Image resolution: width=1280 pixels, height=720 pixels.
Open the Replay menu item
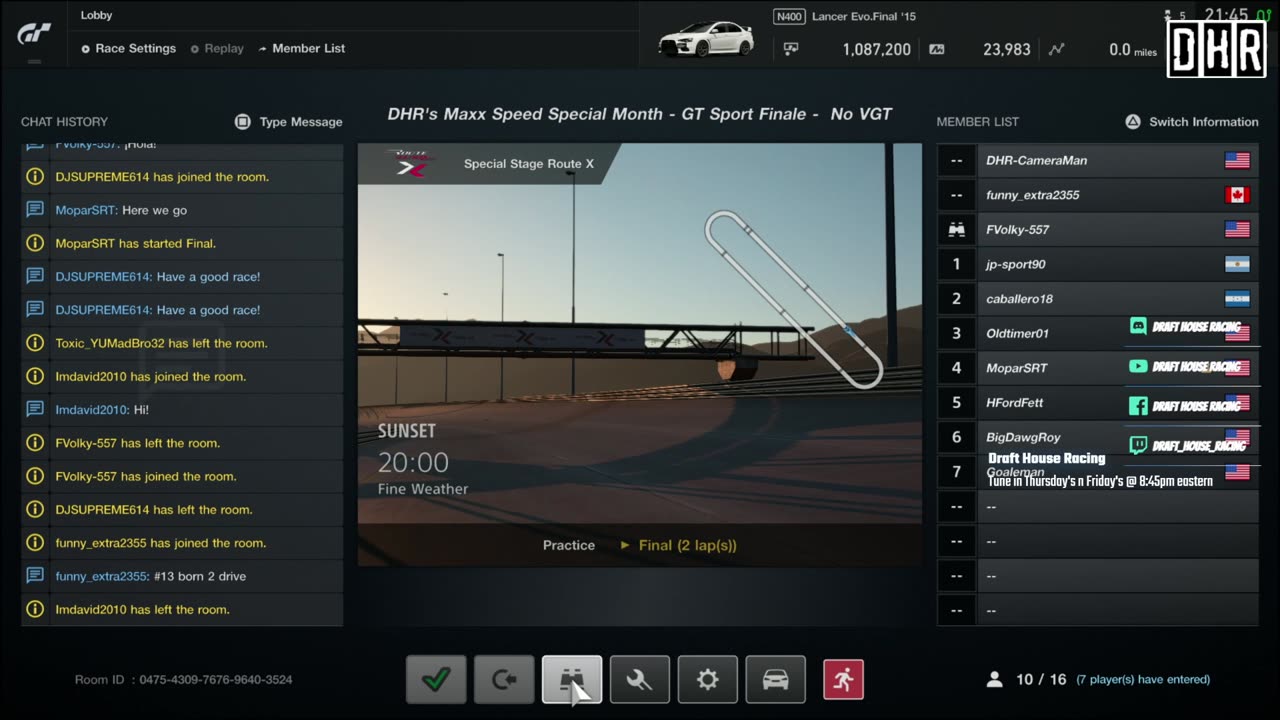(x=217, y=48)
